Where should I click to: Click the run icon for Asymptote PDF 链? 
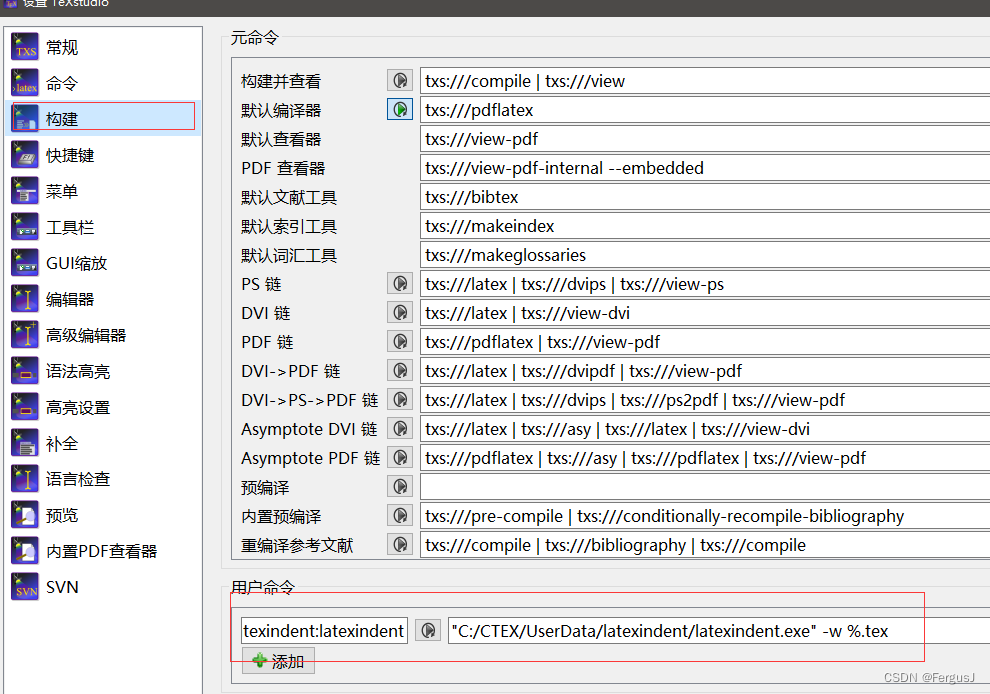pyautogui.click(x=400, y=458)
